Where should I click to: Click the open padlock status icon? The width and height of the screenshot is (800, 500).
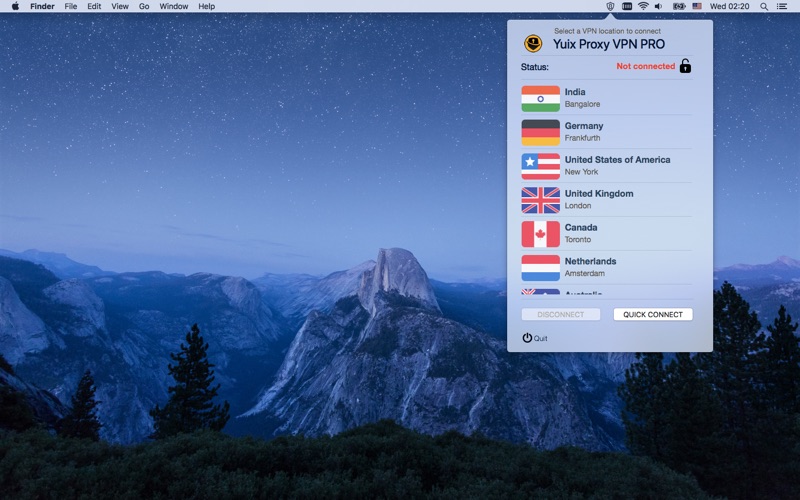685,66
